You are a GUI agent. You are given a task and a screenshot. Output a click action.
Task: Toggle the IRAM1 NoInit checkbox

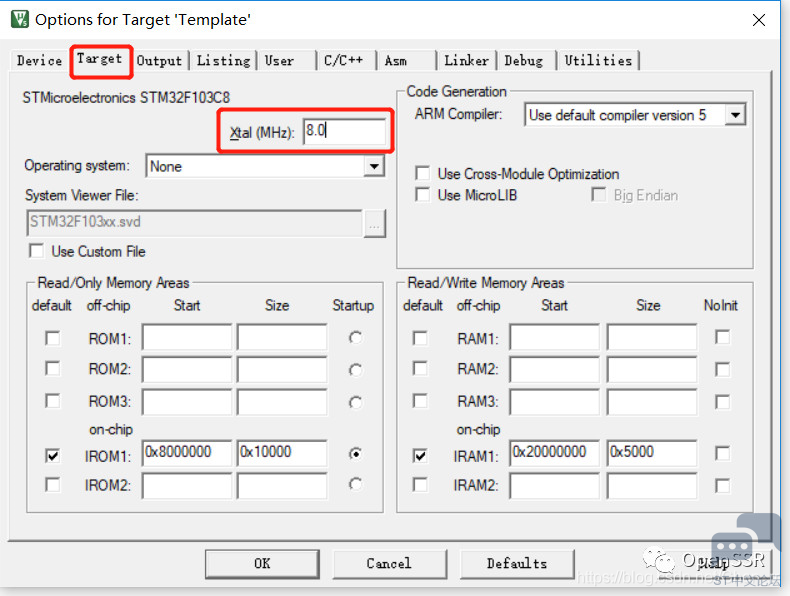(x=722, y=453)
